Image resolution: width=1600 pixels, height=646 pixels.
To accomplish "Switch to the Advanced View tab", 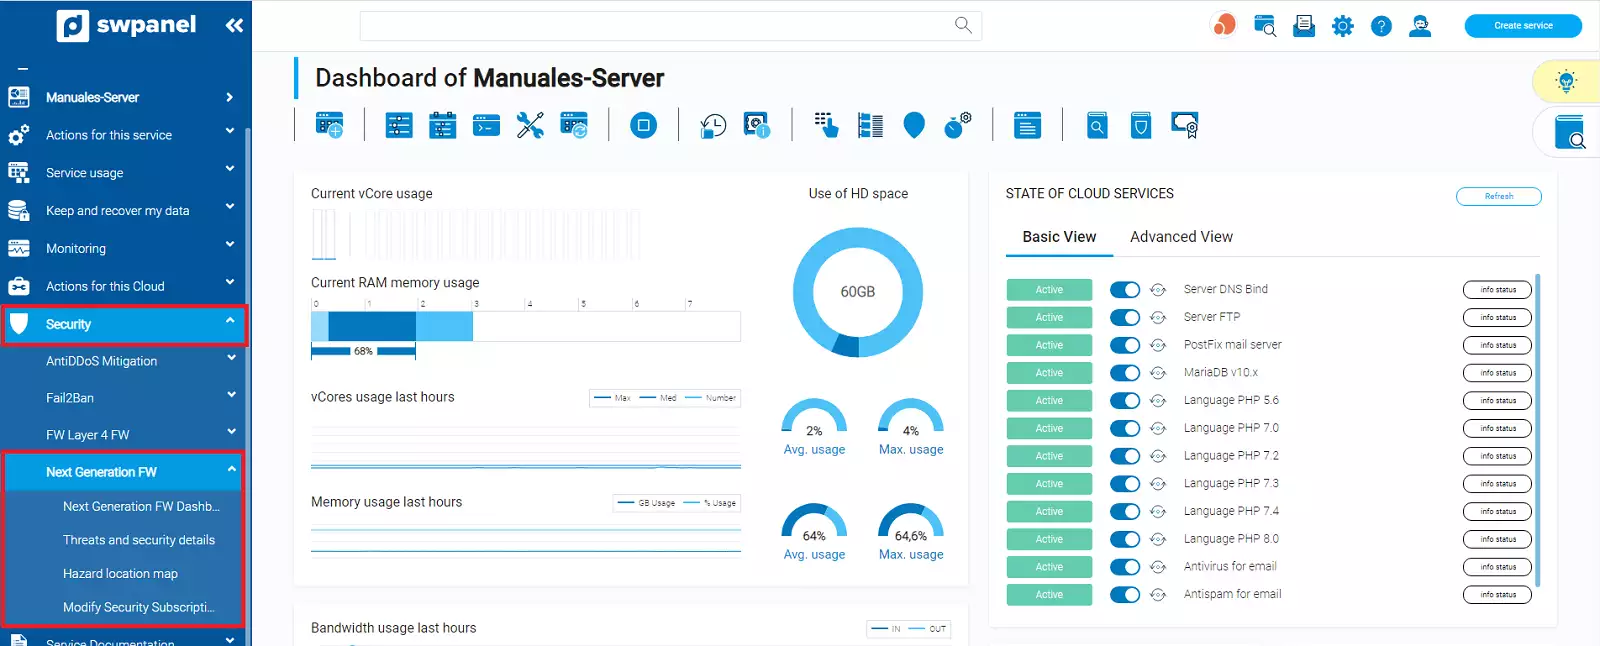I will click(x=1181, y=237).
